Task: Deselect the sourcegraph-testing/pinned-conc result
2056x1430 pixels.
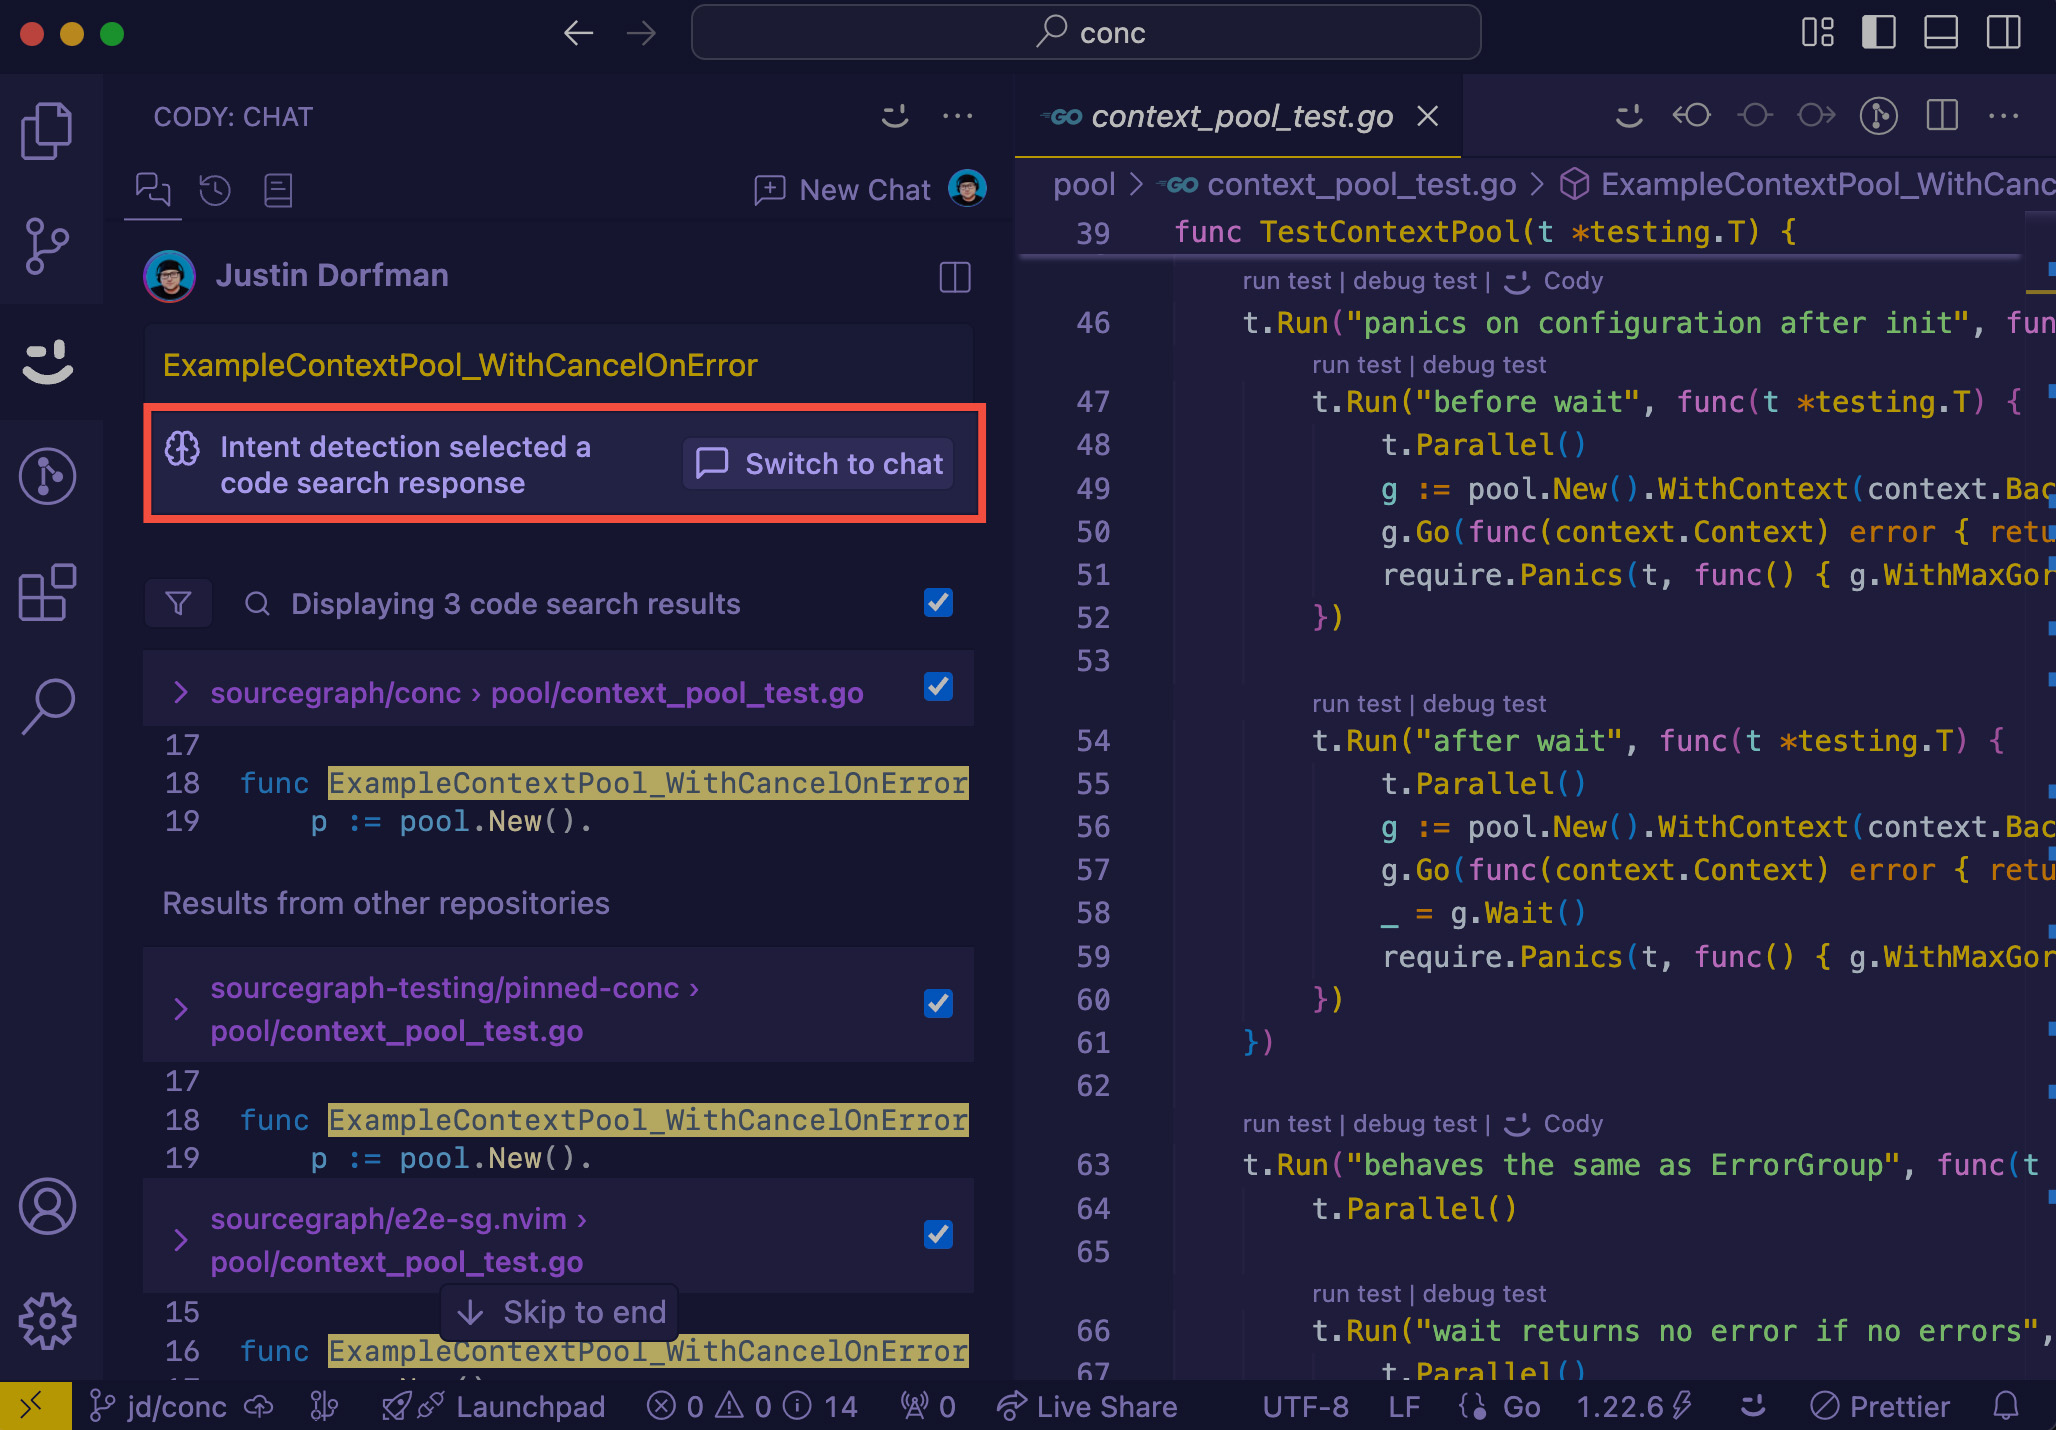Action: (937, 1005)
